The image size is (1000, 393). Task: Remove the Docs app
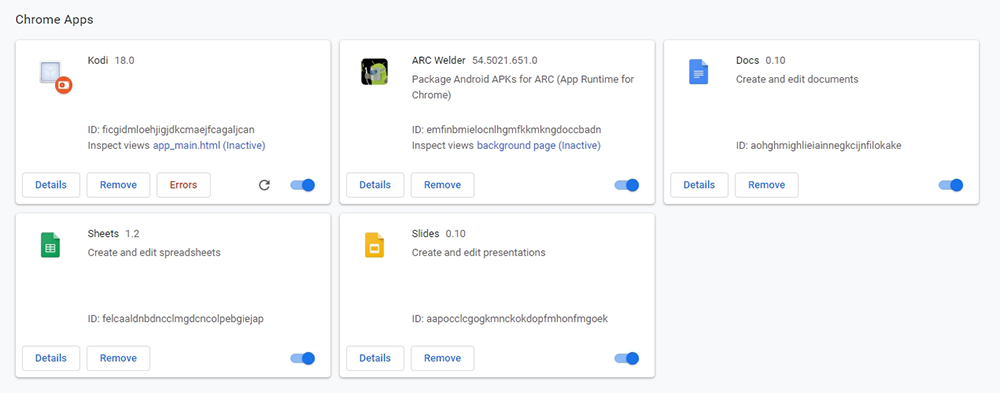767,185
